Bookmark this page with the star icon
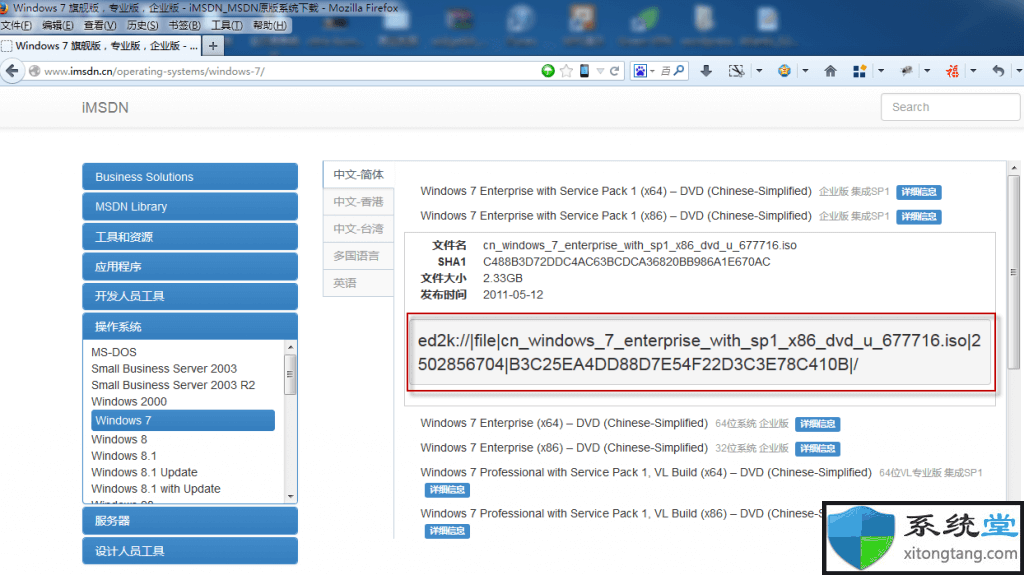The image size is (1024, 575). click(x=566, y=71)
